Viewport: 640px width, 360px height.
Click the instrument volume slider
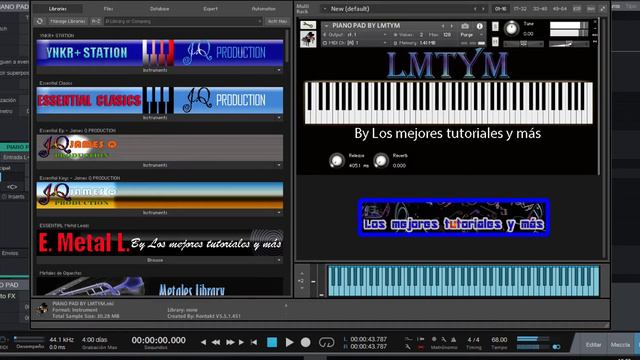[569, 43]
